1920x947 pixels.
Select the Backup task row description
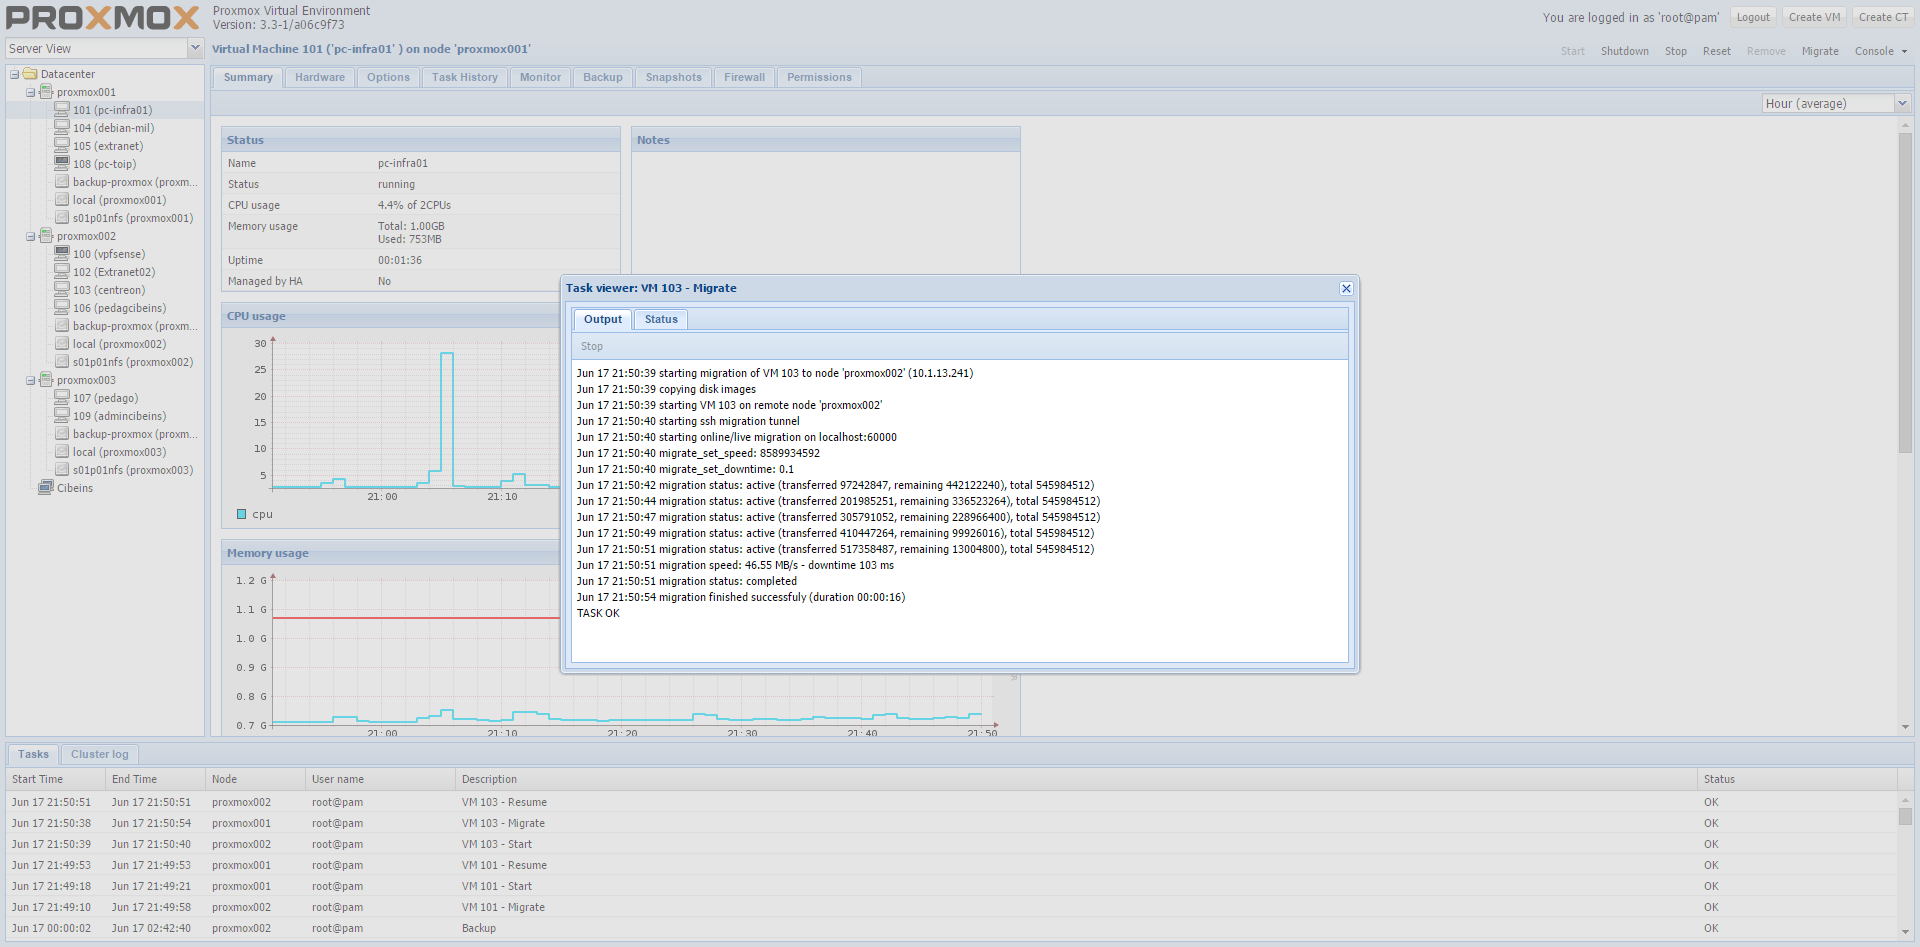479,928
